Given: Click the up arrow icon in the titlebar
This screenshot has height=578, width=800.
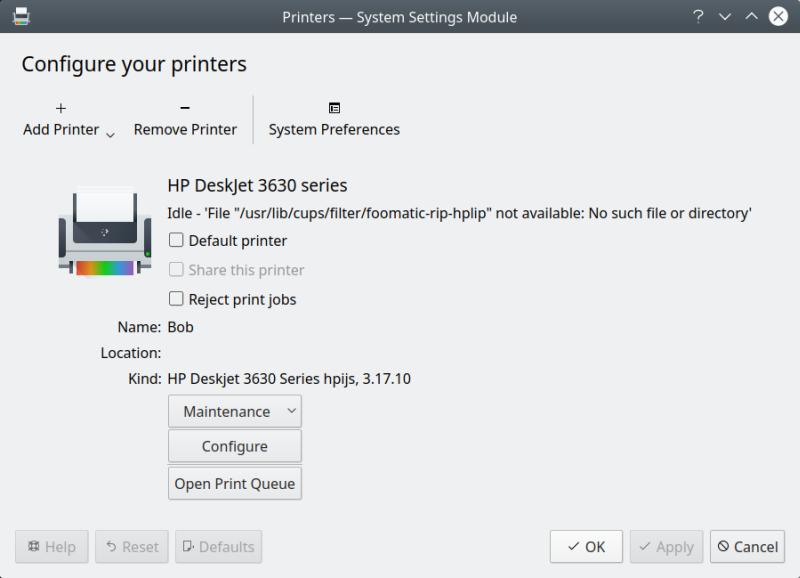Looking at the screenshot, I should 751,17.
